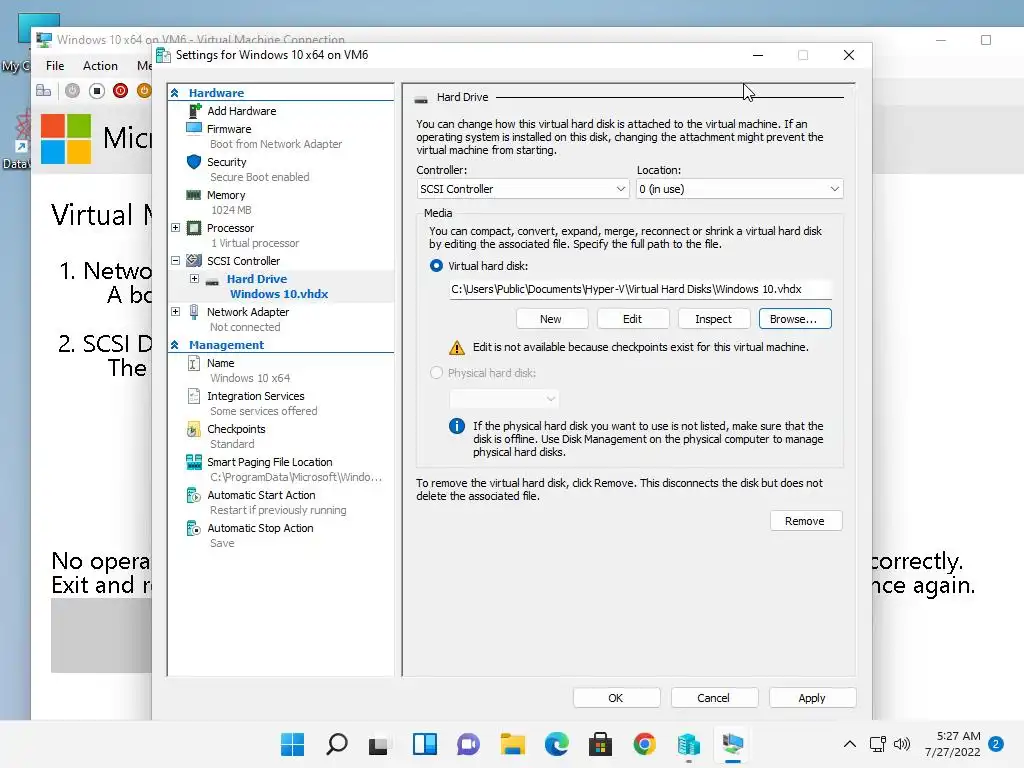1024x768 pixels.
Task: Collapse the SCSI Controller tree node
Action: point(175,260)
